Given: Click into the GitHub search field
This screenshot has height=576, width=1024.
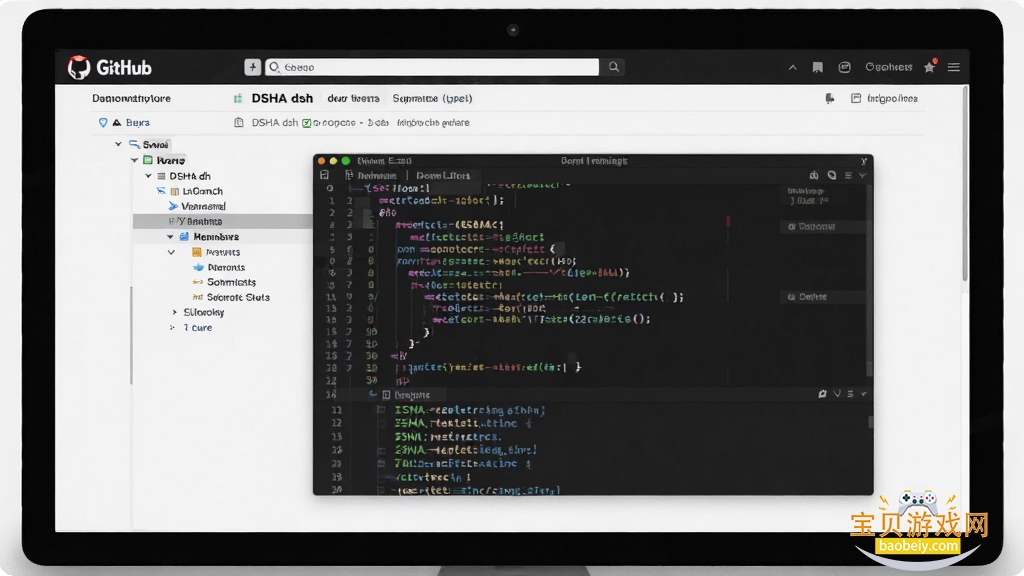Looking at the screenshot, I should pos(432,67).
